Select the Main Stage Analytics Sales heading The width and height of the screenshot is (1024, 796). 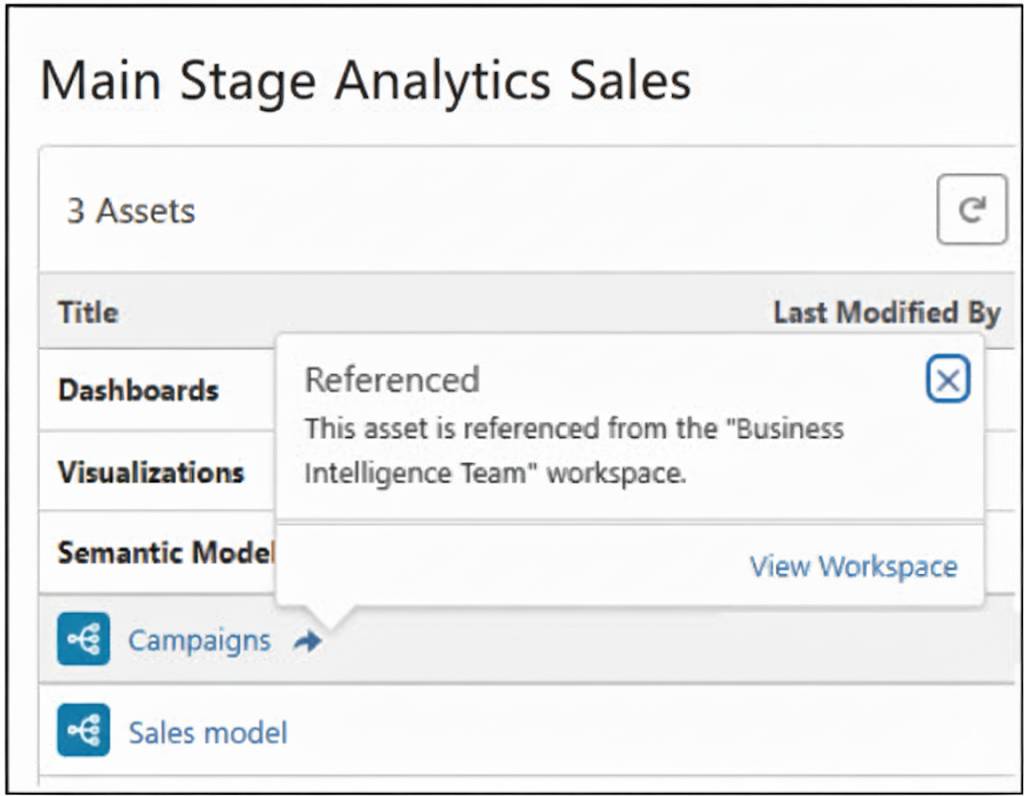pos(366,80)
